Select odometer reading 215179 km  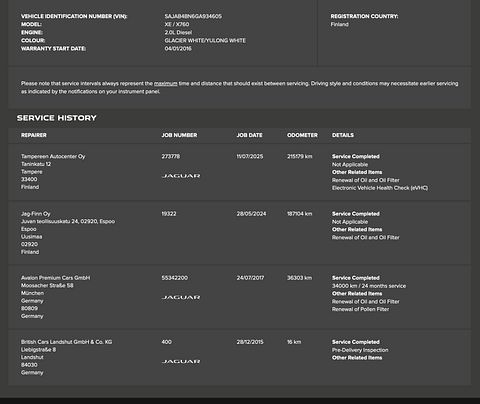click(x=300, y=156)
